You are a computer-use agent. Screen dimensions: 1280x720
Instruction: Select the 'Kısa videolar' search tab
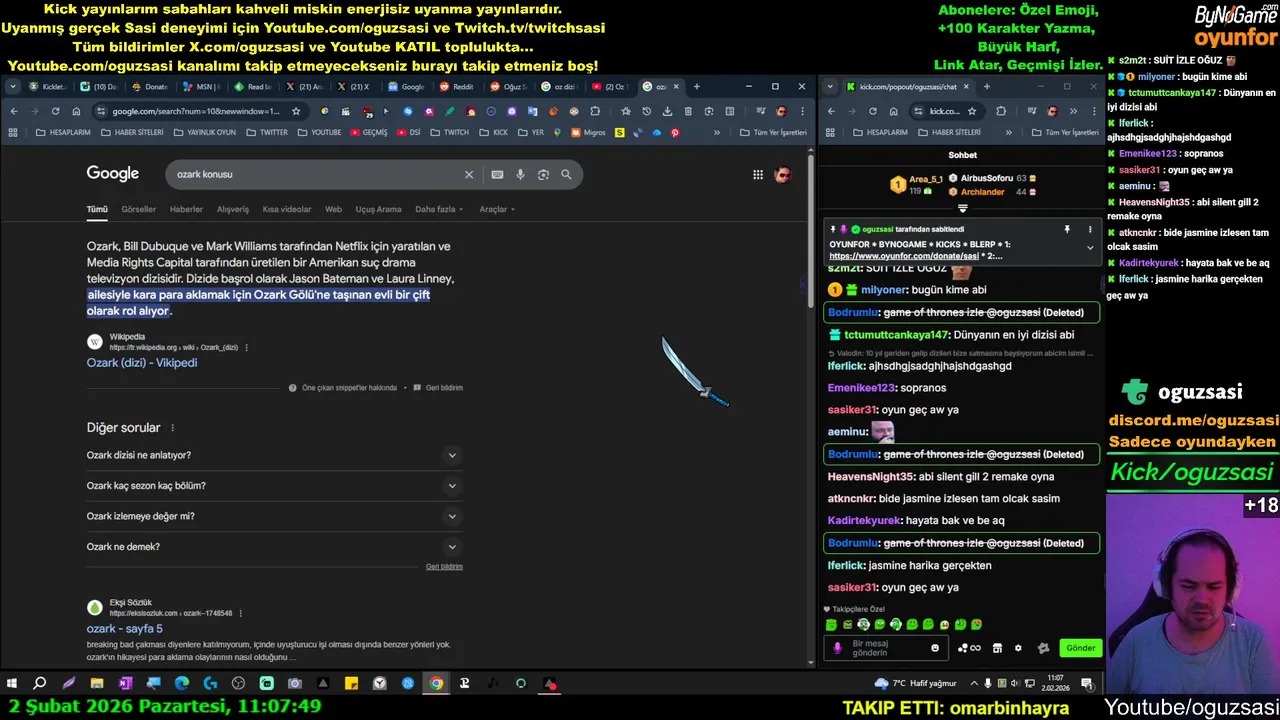pyautogui.click(x=287, y=209)
